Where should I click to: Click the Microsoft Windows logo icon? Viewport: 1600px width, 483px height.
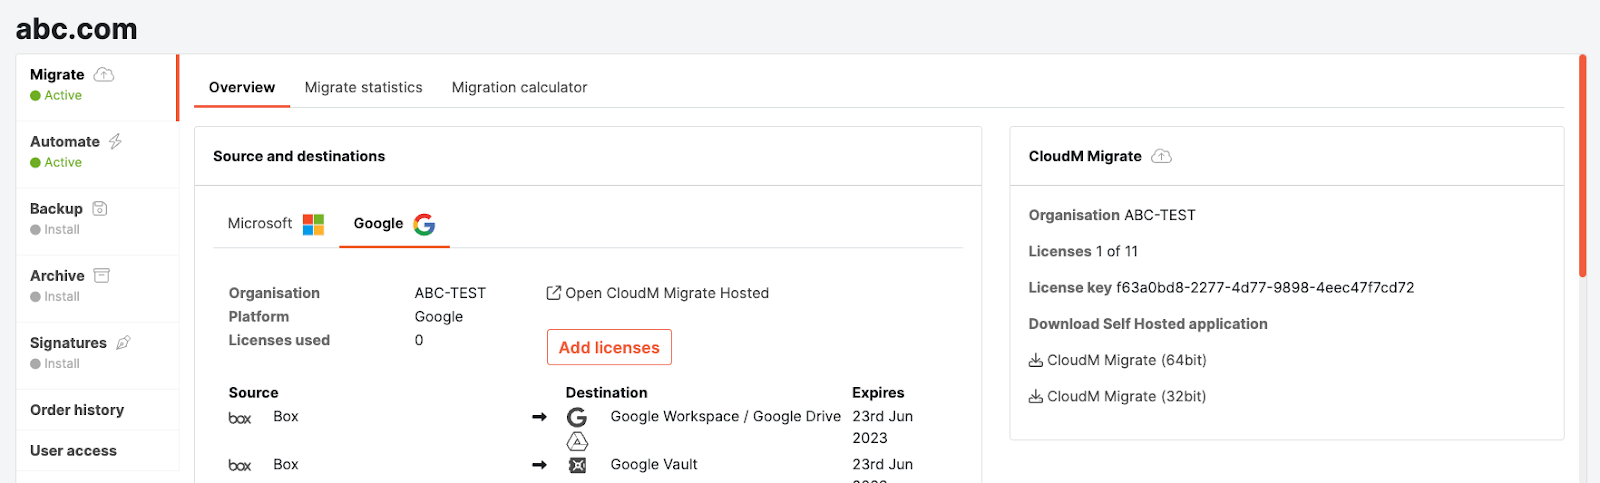314,224
